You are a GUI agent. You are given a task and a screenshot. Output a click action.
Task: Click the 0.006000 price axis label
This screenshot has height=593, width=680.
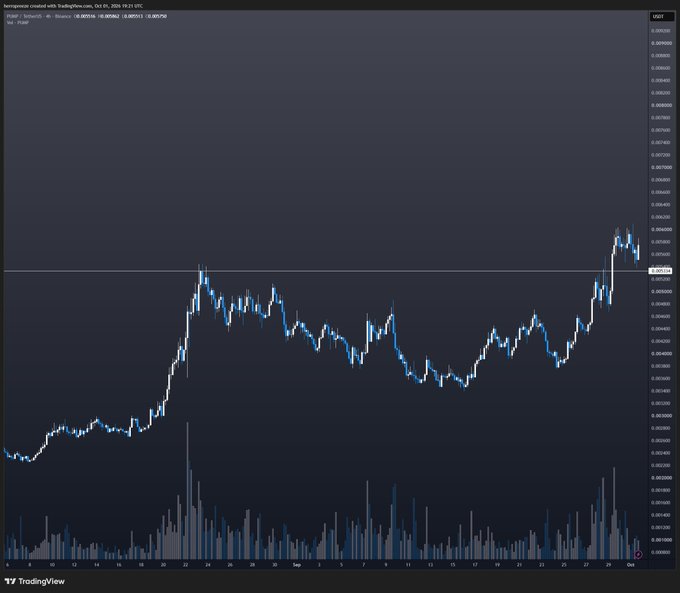(x=661, y=229)
